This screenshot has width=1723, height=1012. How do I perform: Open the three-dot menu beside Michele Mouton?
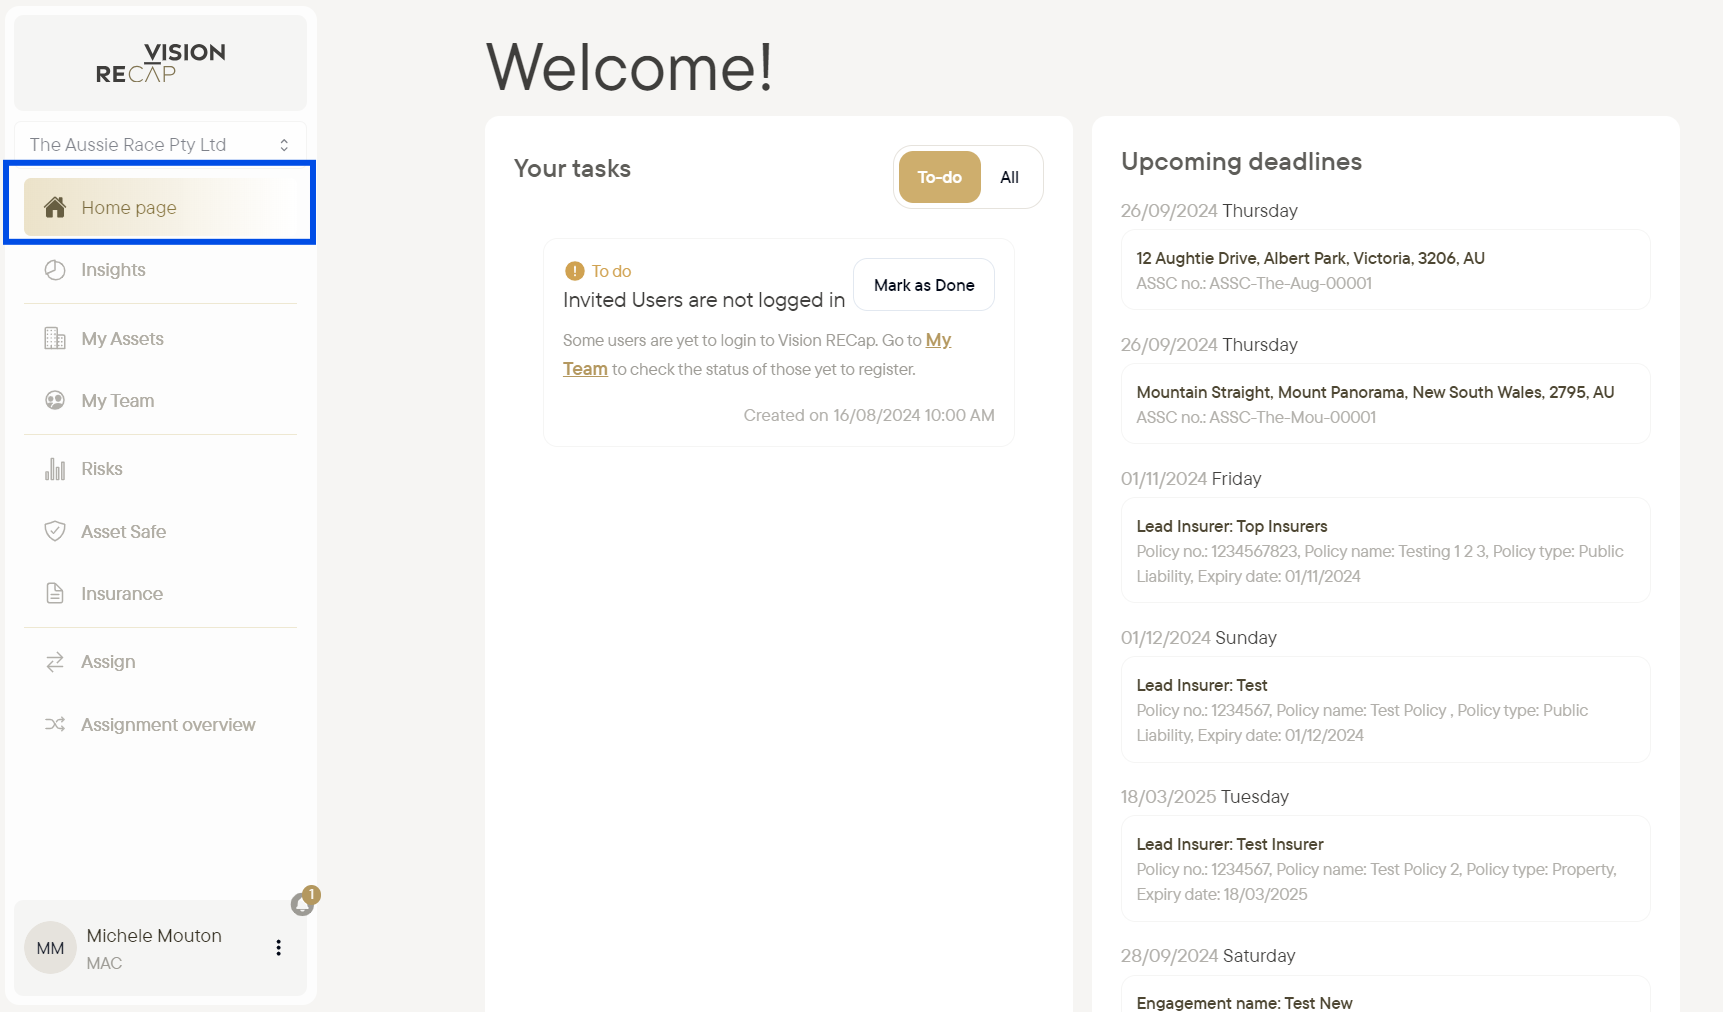tap(279, 948)
